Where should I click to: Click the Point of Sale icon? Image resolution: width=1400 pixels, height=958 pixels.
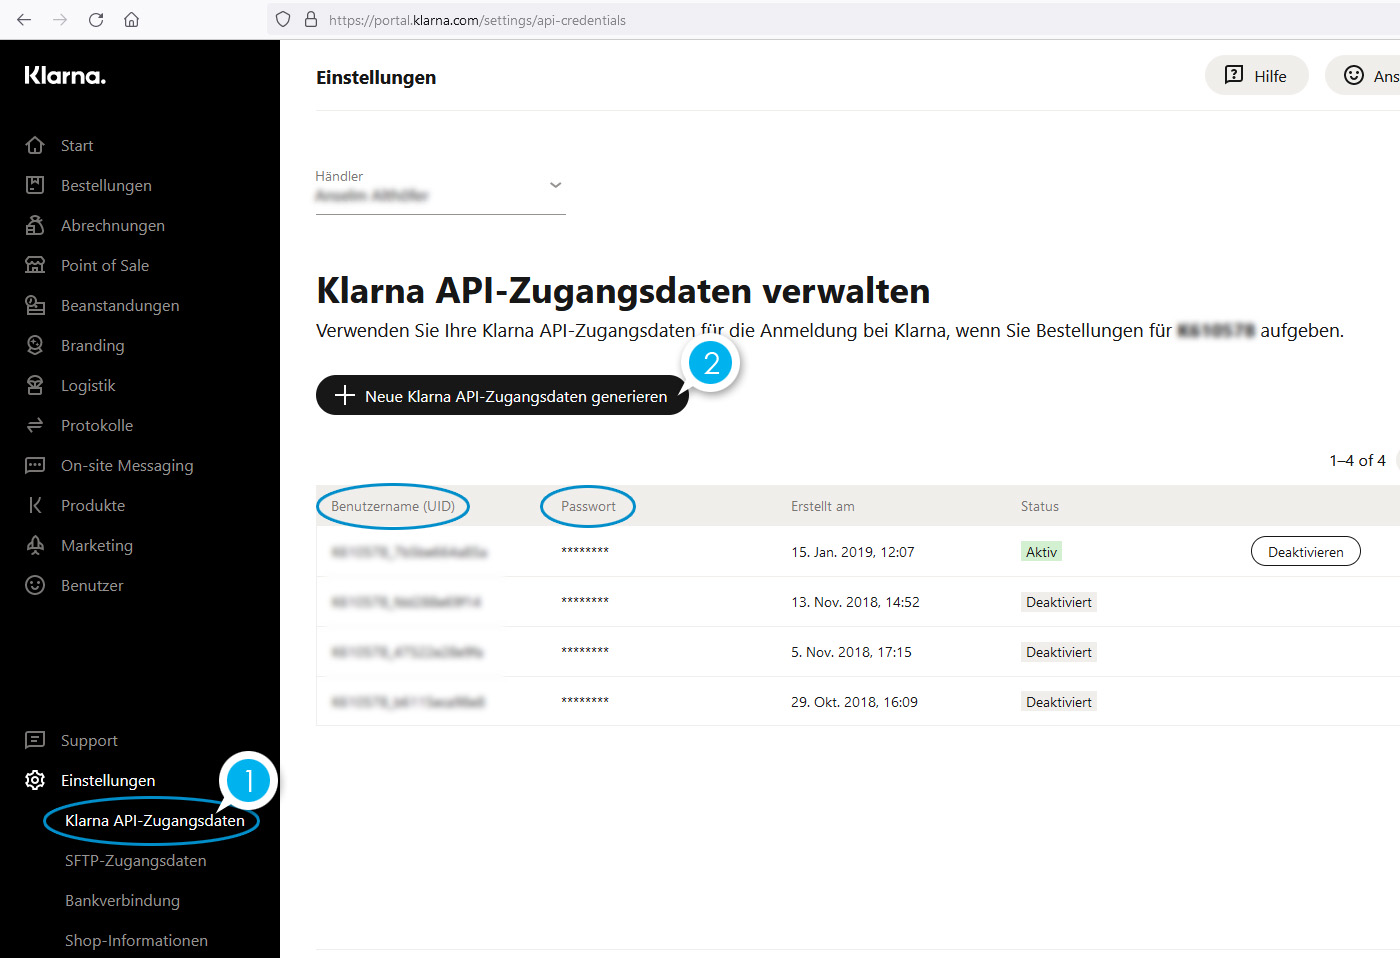[35, 265]
